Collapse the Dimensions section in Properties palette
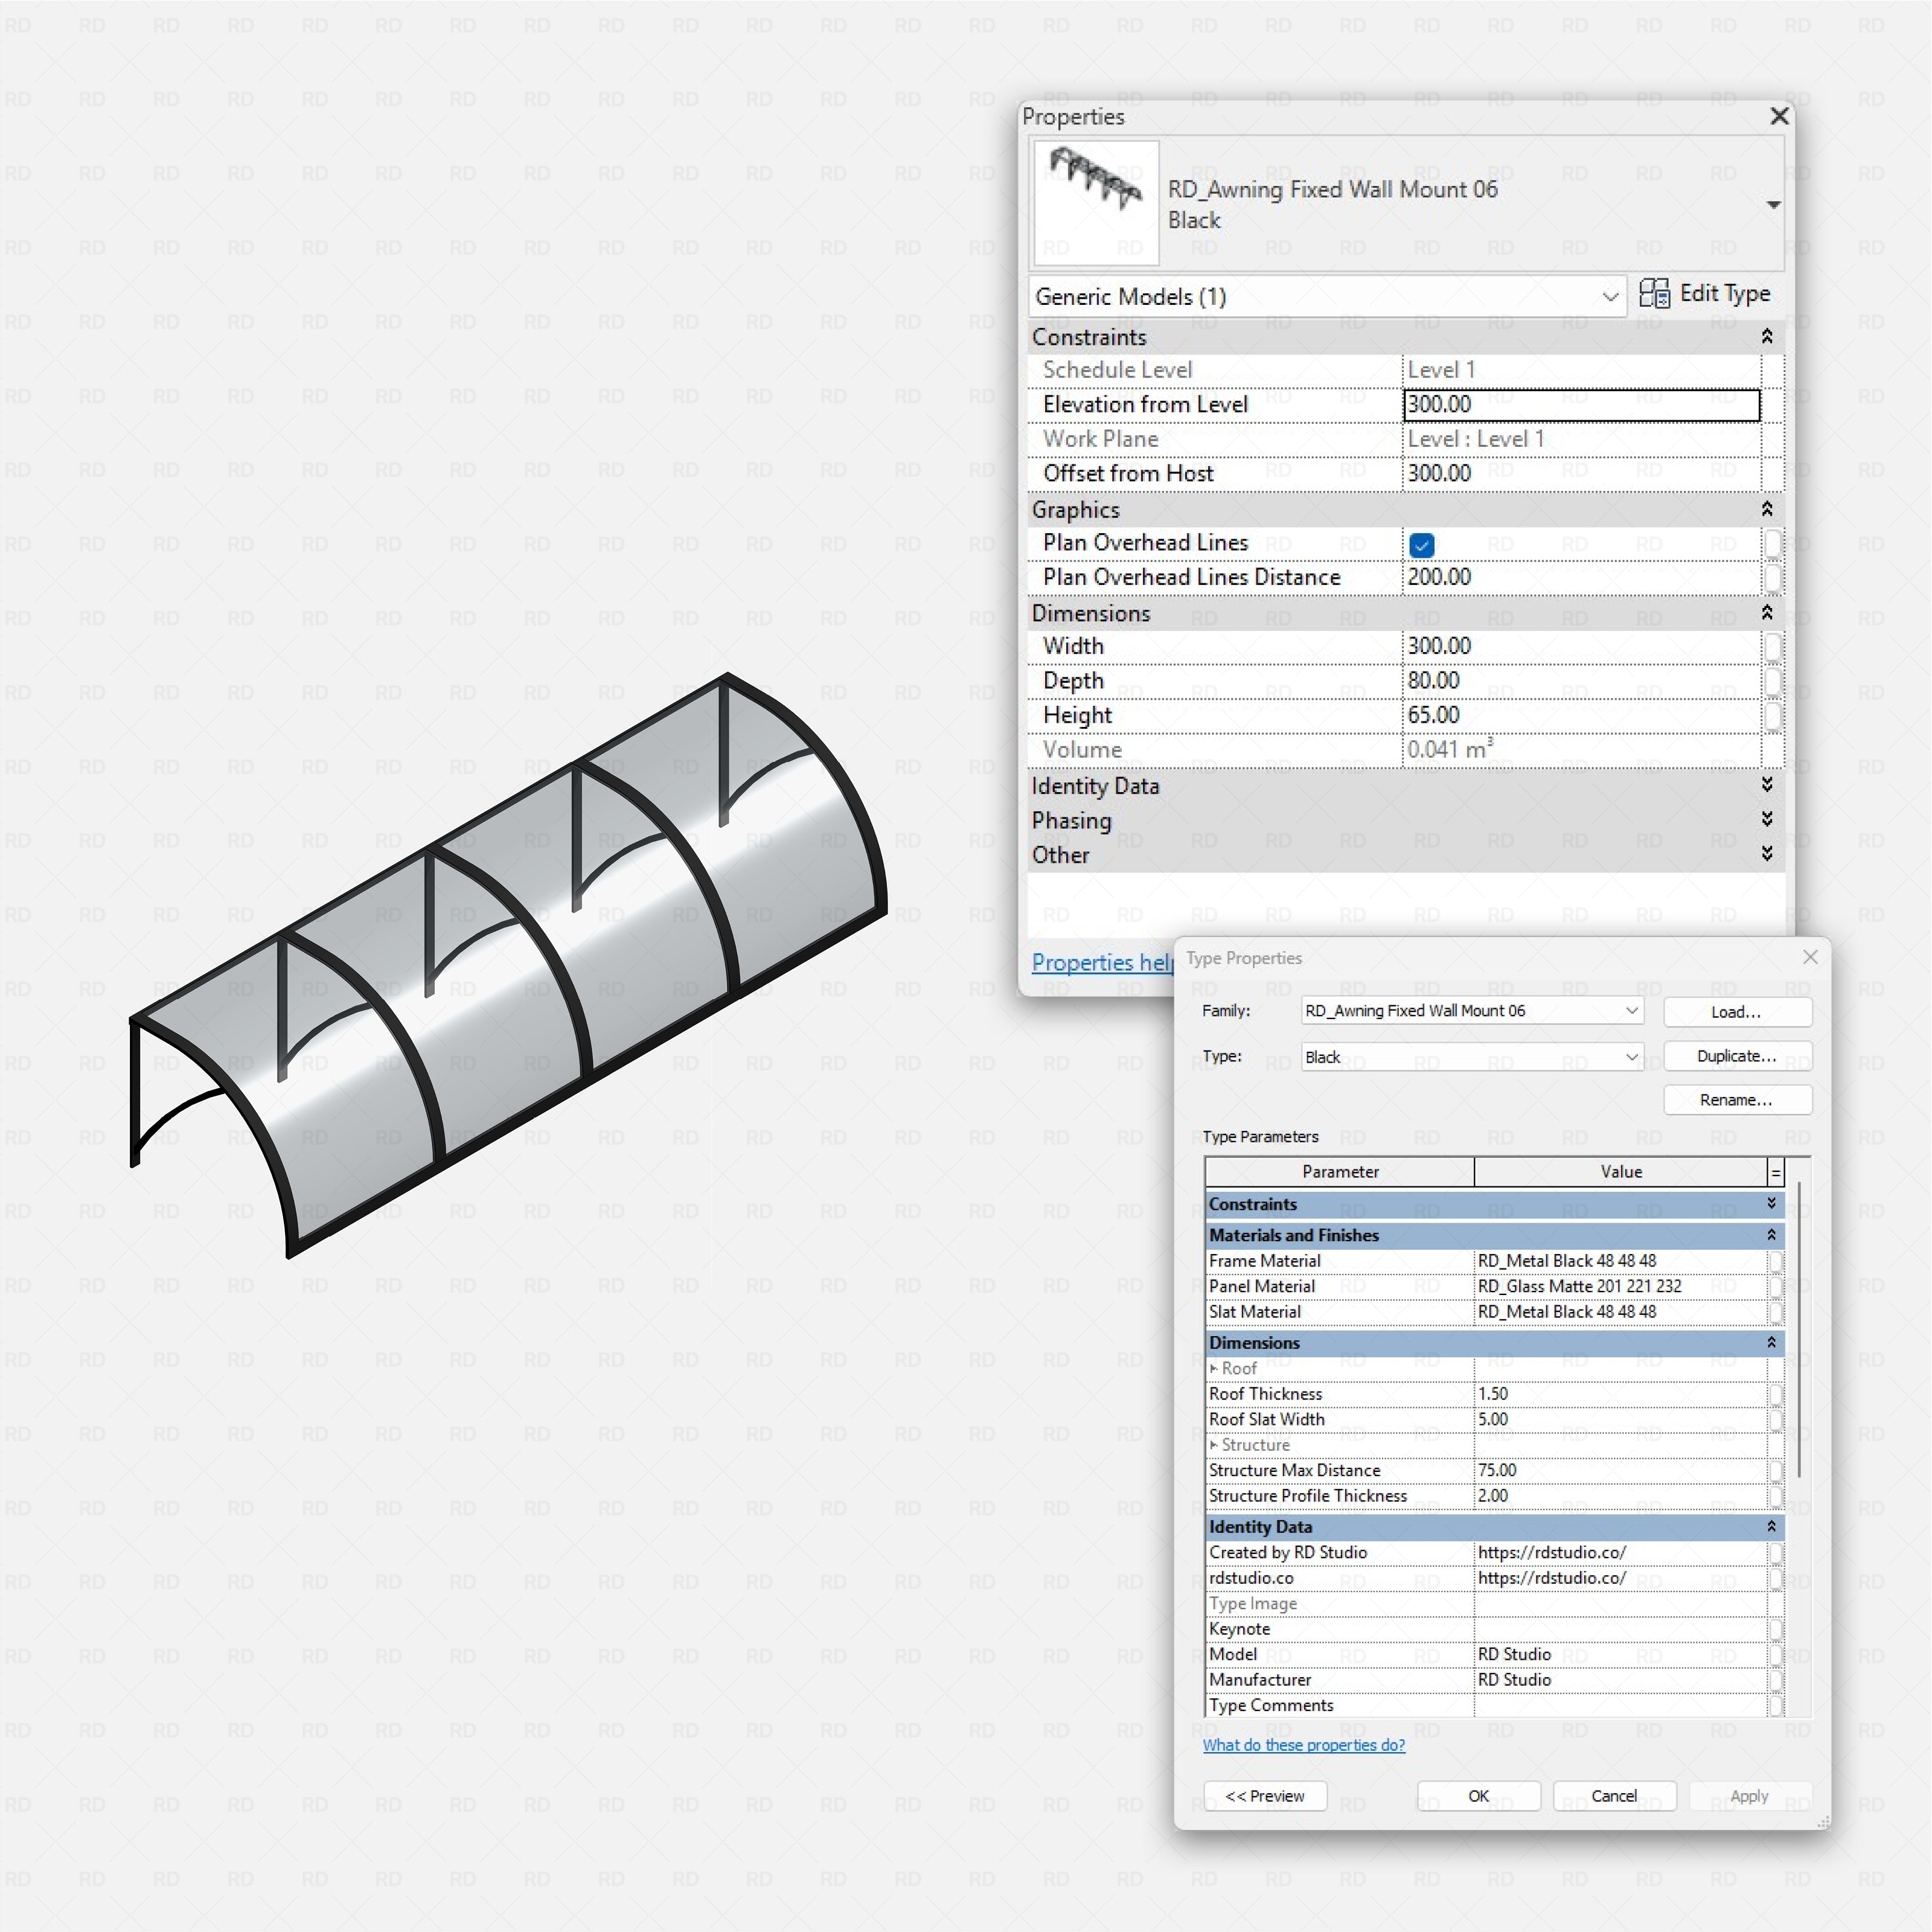 click(1767, 613)
